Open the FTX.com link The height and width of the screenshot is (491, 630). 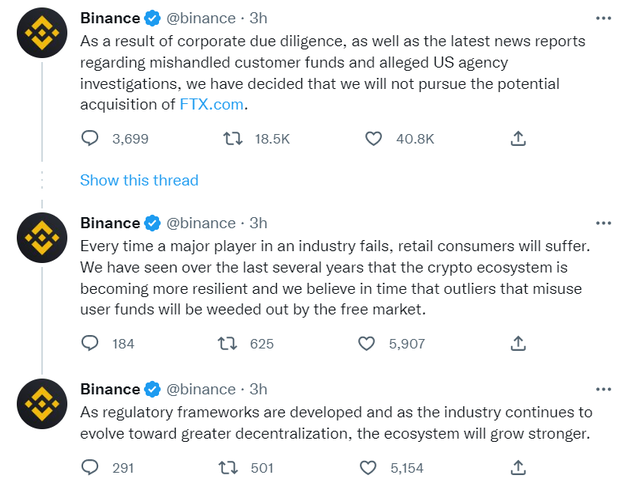(211, 104)
